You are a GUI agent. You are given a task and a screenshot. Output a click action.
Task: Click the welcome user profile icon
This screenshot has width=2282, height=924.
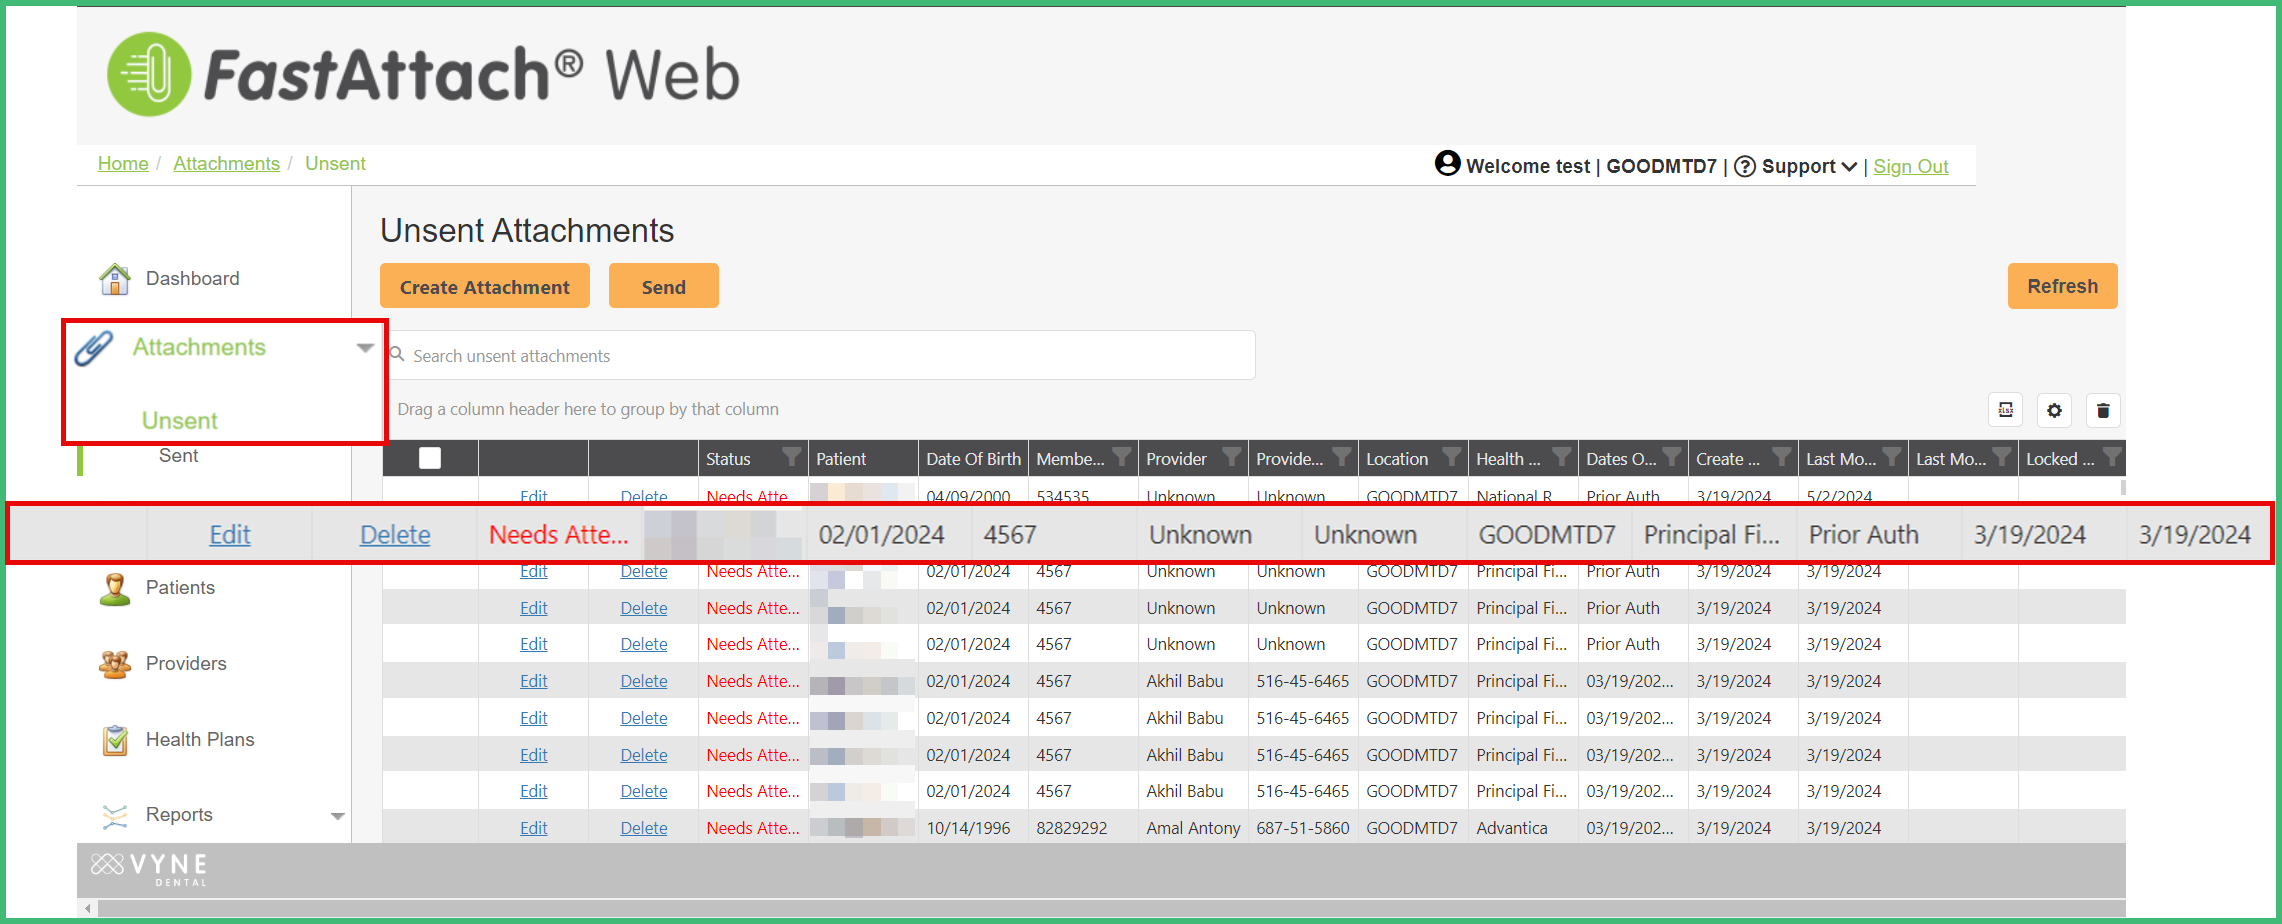[1447, 165]
